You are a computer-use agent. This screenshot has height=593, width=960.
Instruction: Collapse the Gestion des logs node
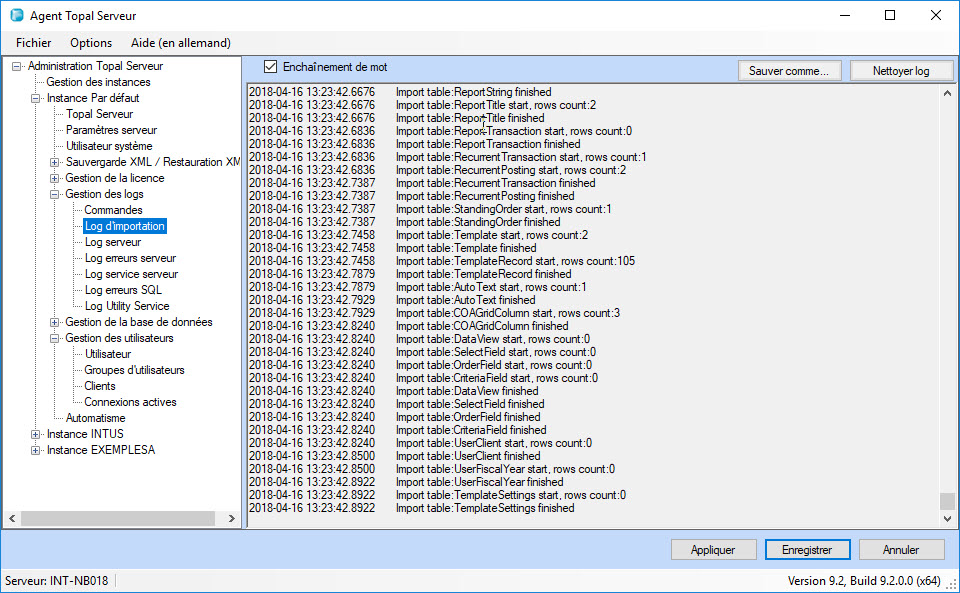pos(55,195)
